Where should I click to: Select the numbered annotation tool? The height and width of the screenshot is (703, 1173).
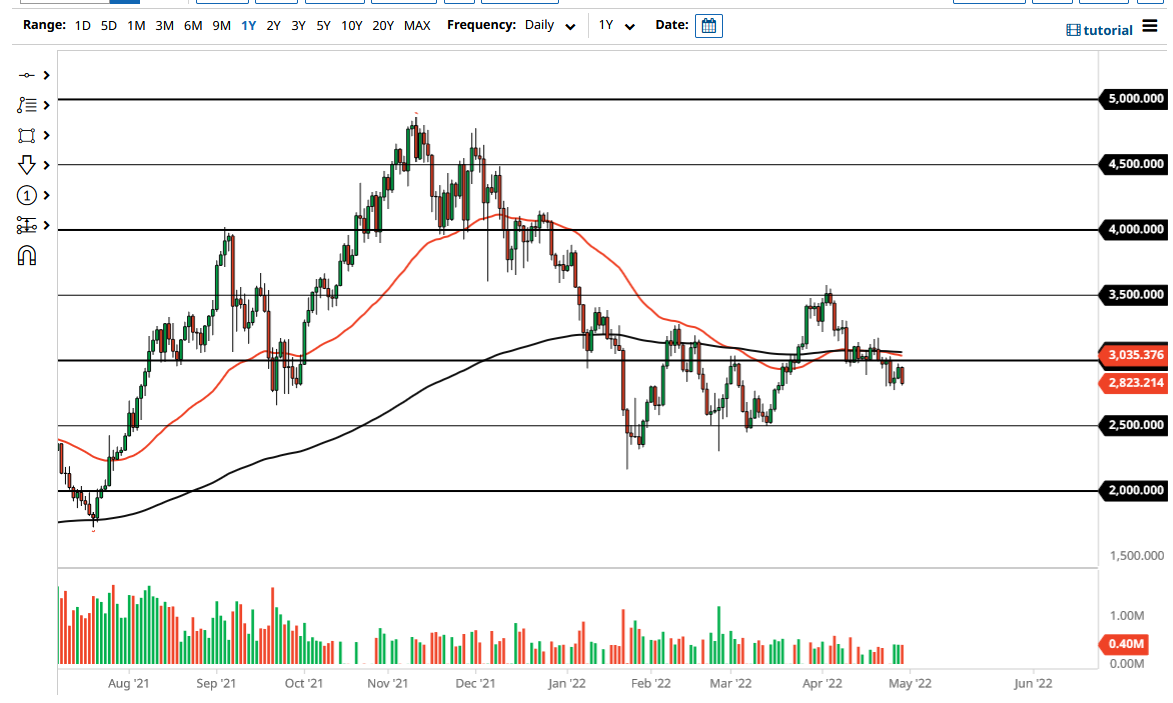[27, 195]
